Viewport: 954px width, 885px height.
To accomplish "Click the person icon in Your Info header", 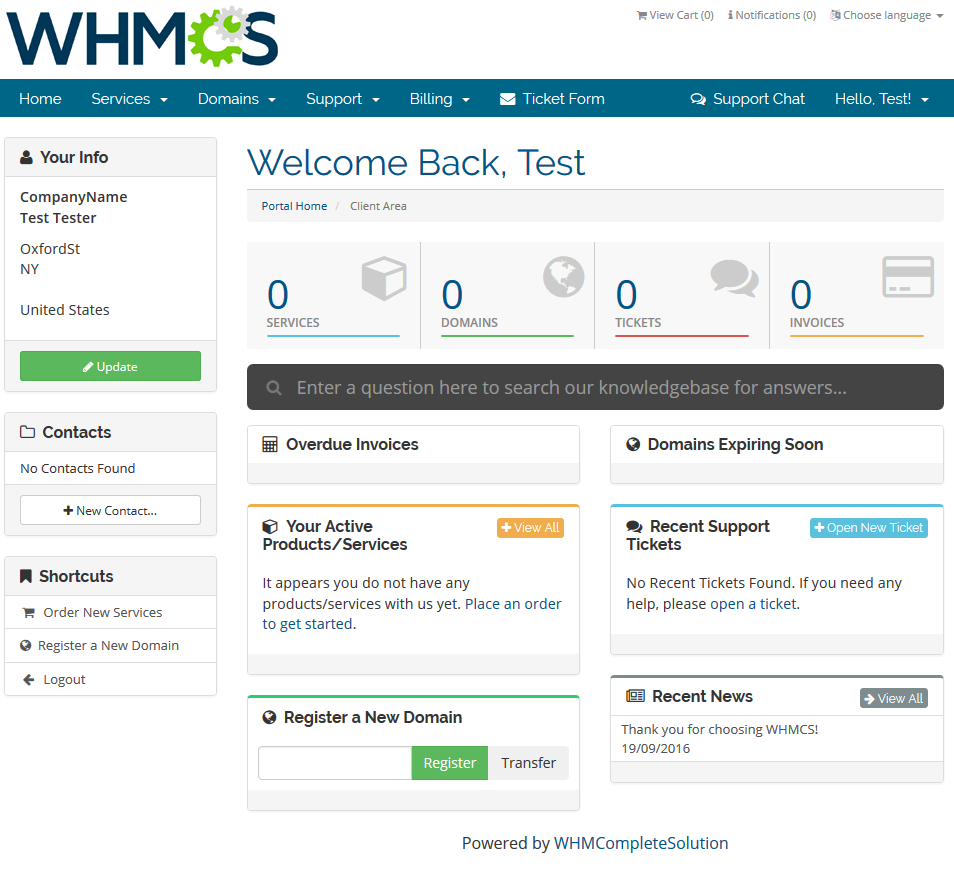I will coord(26,158).
